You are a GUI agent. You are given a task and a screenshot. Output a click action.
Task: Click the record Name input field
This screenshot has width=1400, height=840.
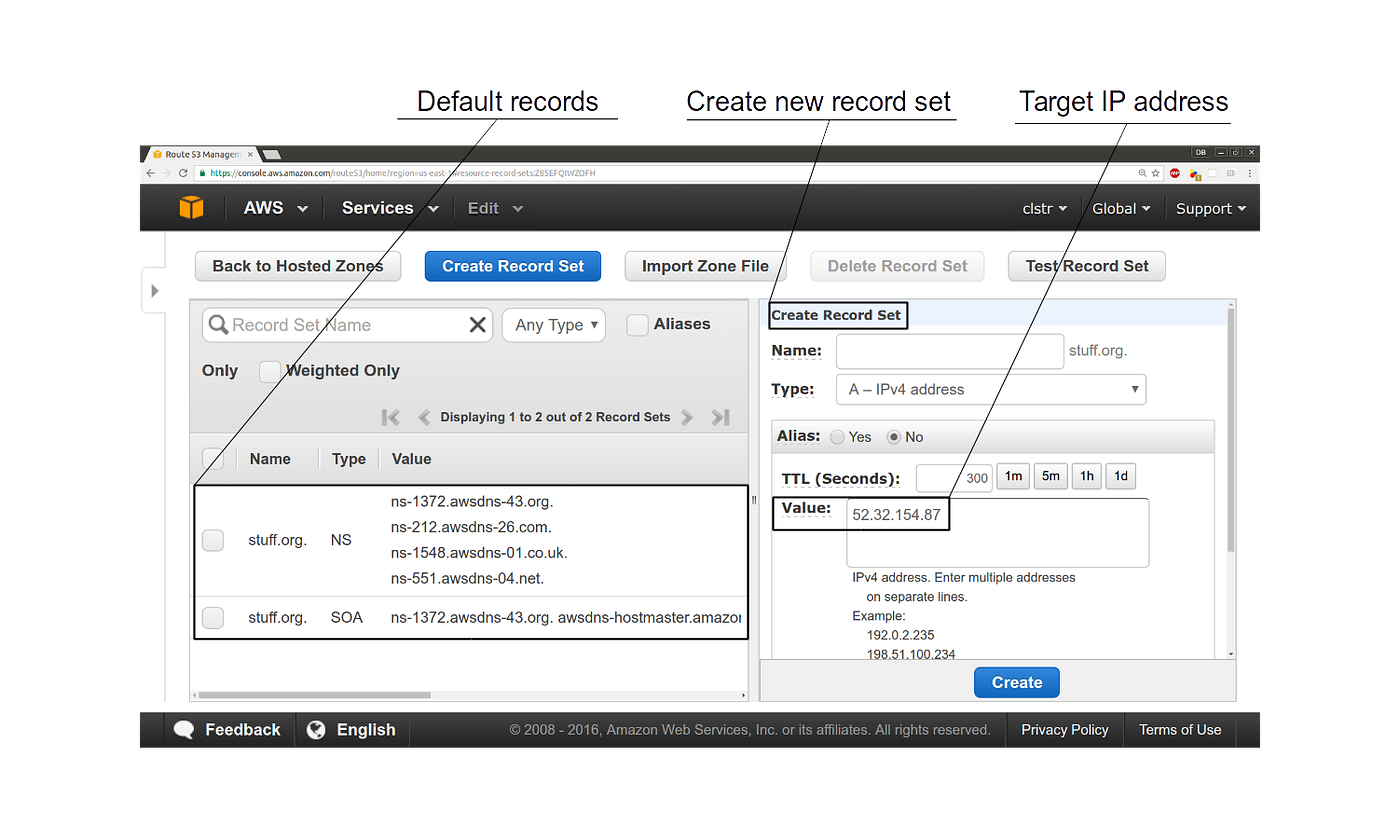(x=949, y=351)
